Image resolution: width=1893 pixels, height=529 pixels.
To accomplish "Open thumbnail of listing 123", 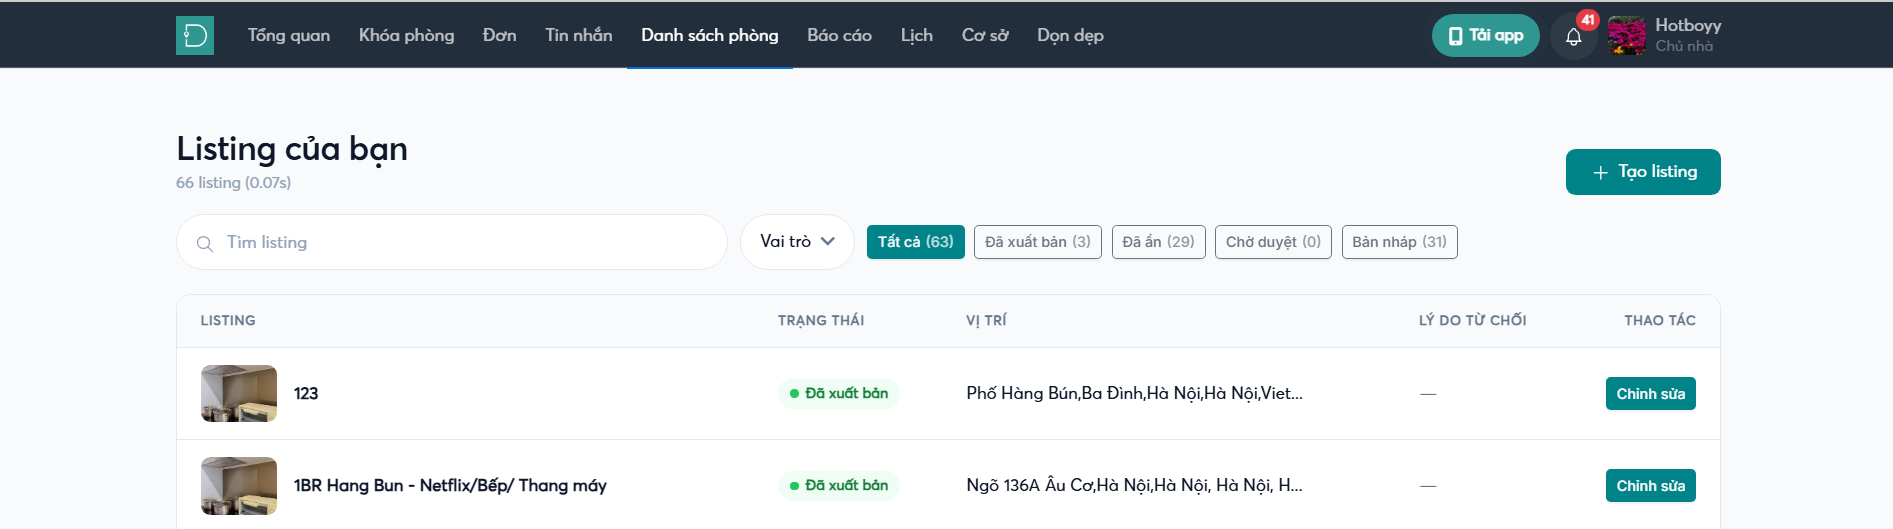I will tap(239, 394).
